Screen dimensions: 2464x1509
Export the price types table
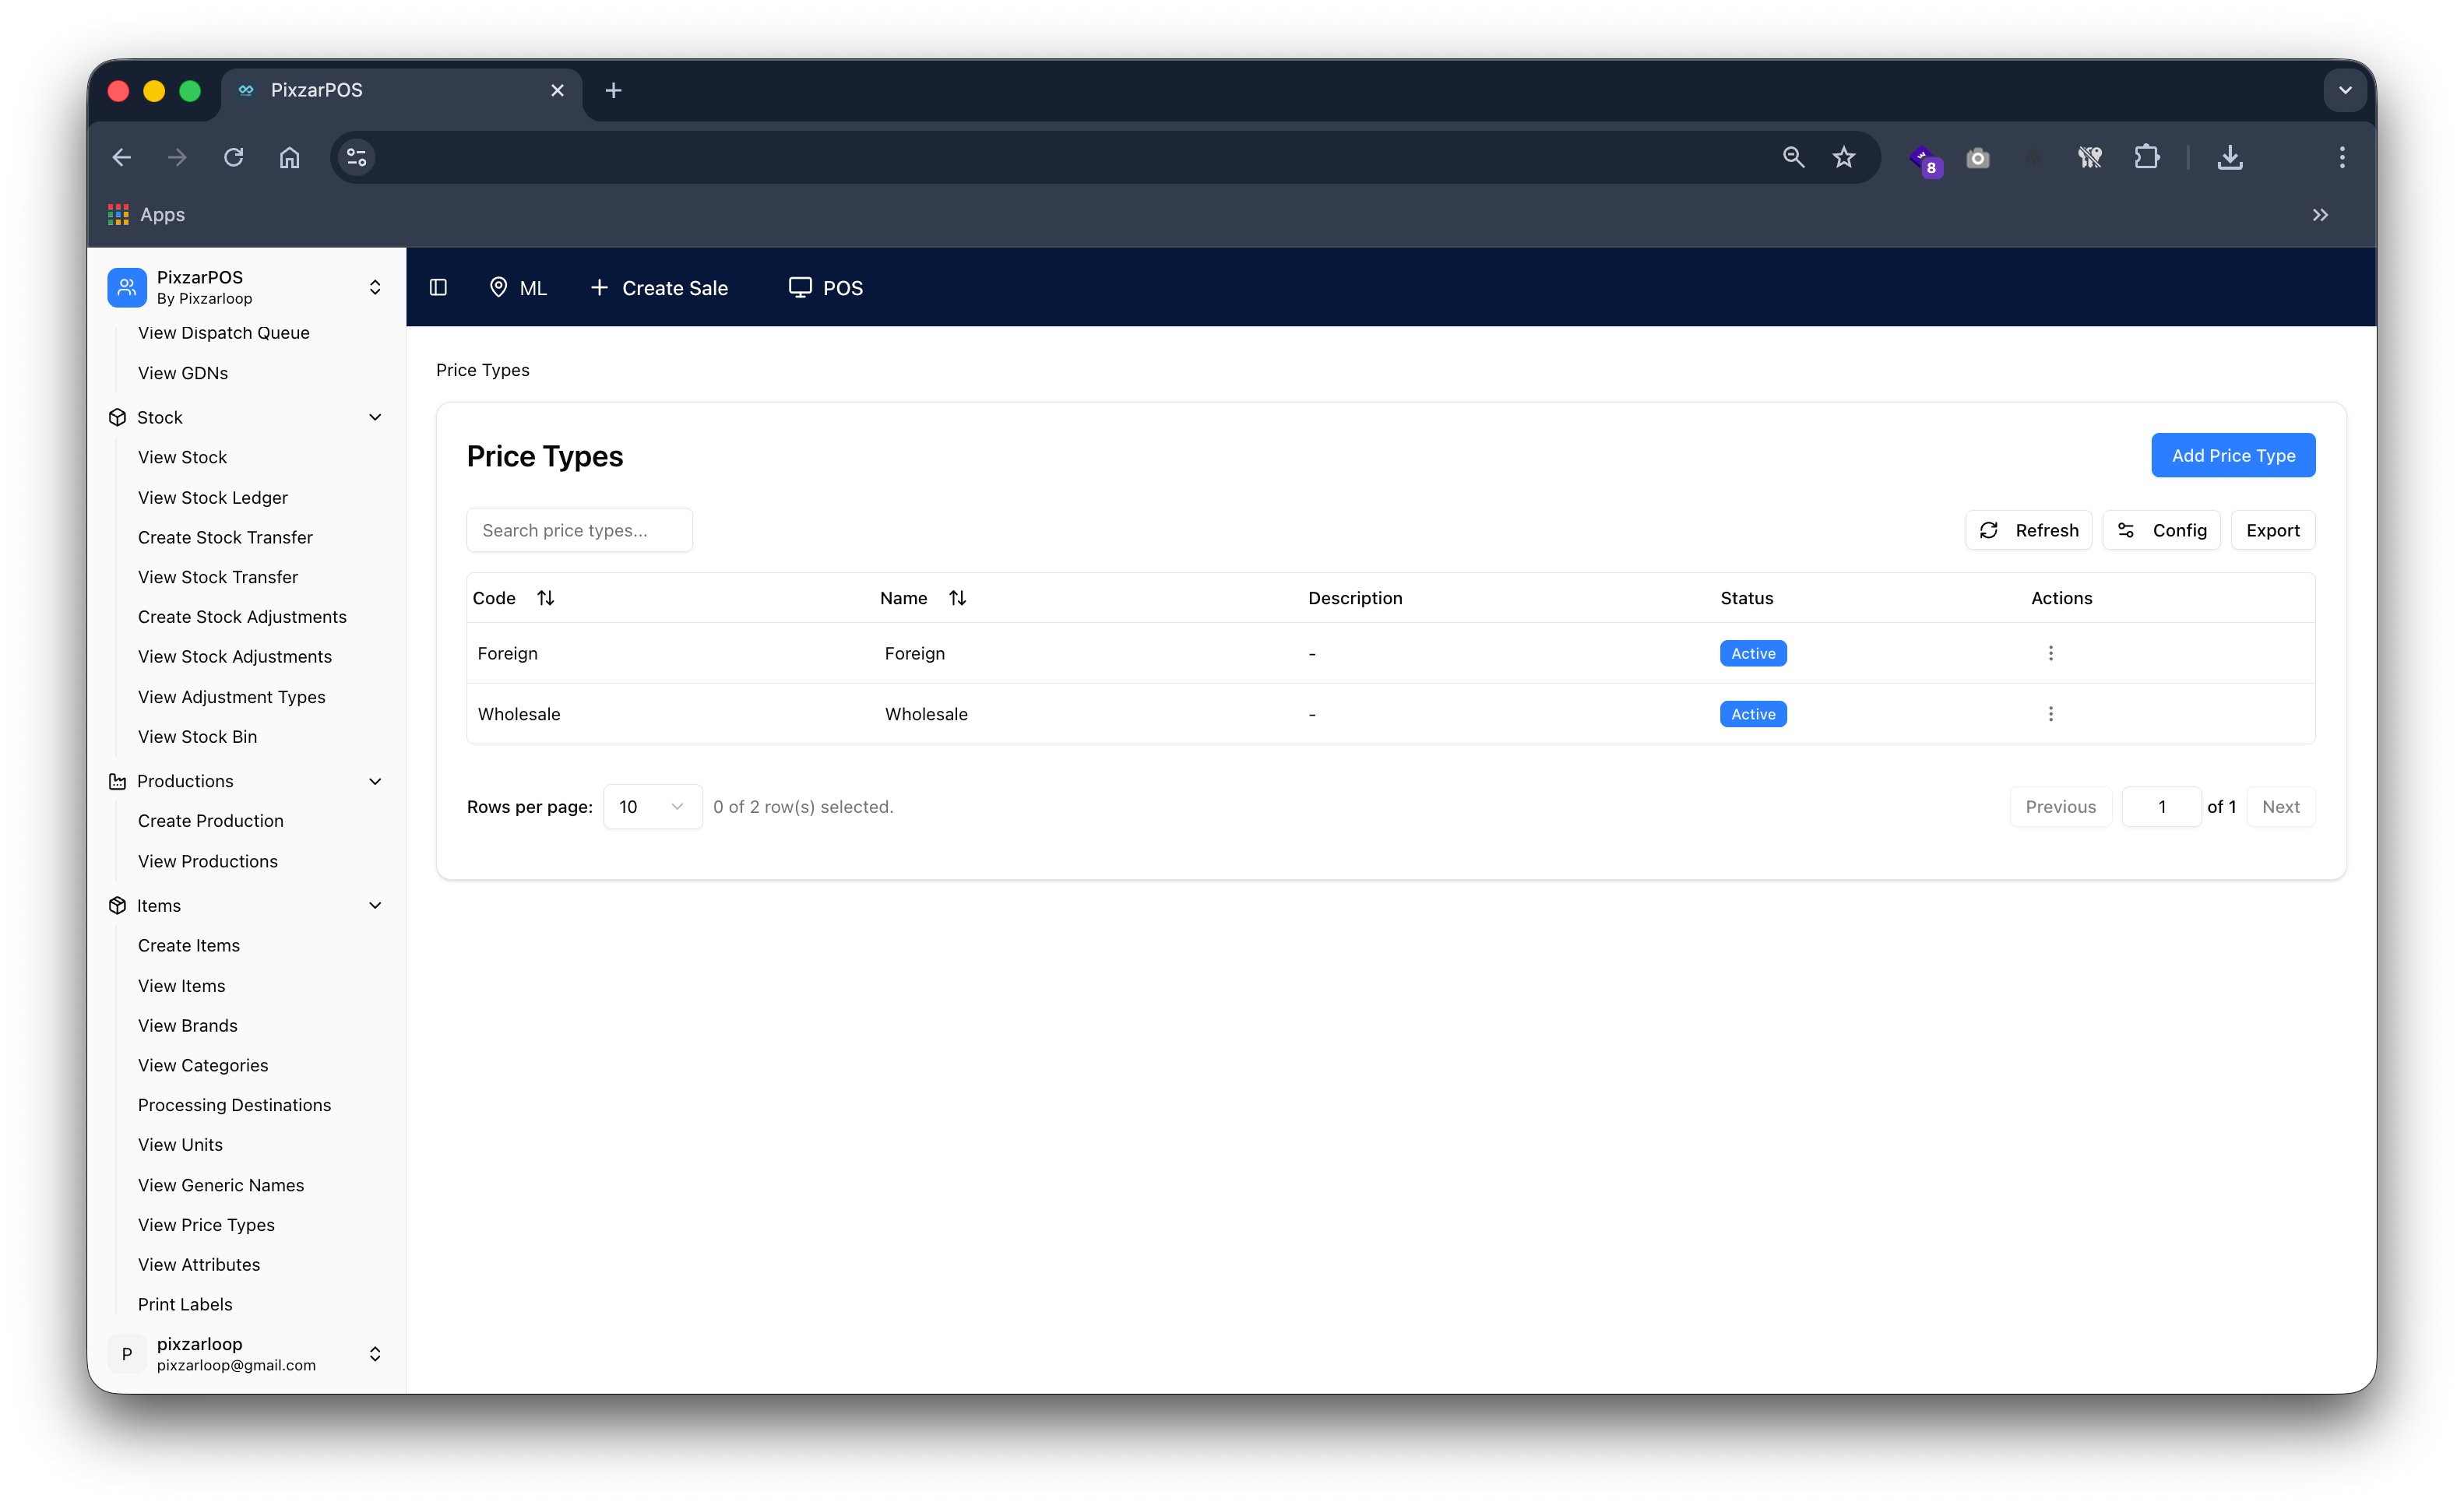coord(2273,530)
